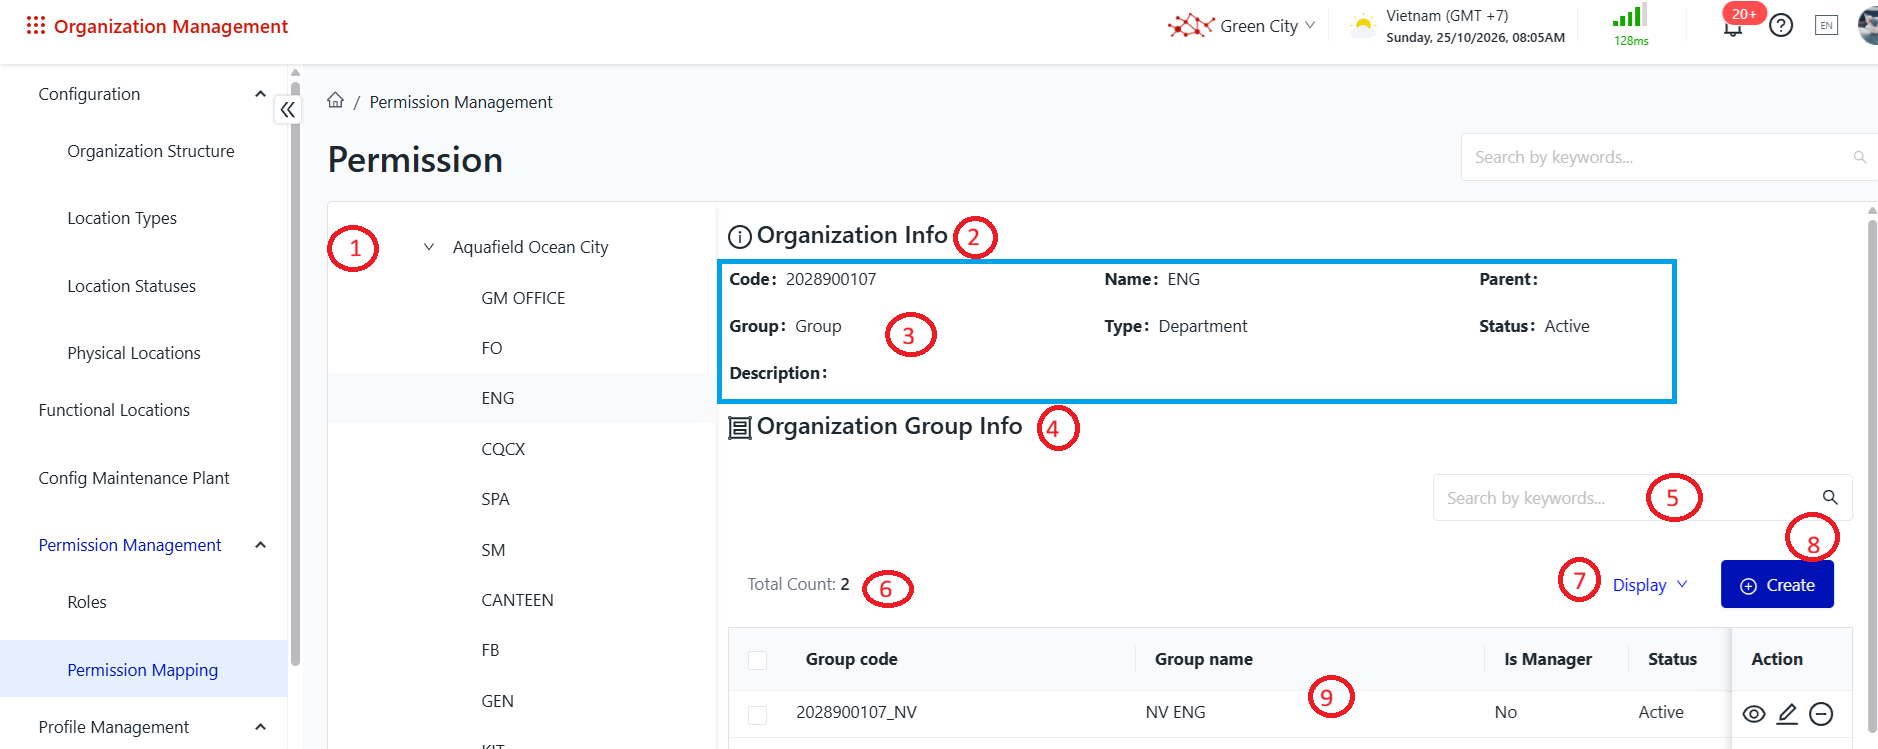Switch language with the EN icon
The image size is (1878, 749).
click(x=1827, y=25)
